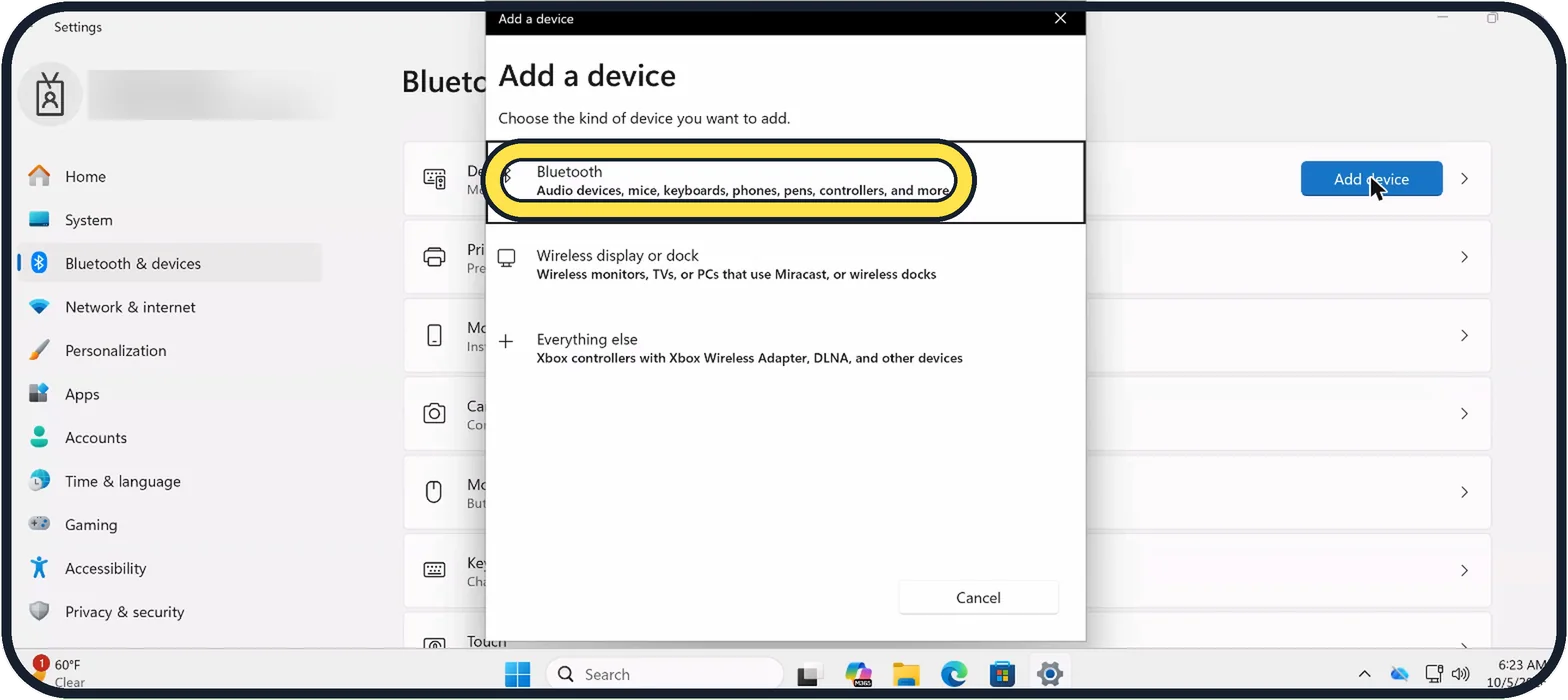
Task: Expand the Keyboard row chevron
Action: click(x=1464, y=570)
